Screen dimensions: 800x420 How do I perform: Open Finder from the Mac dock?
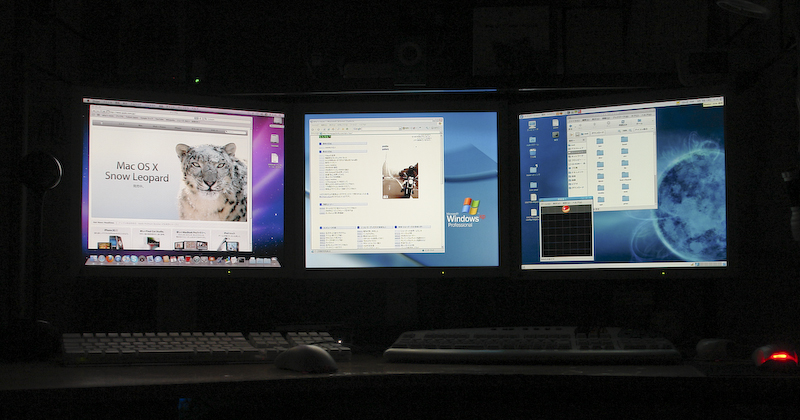click(93, 259)
